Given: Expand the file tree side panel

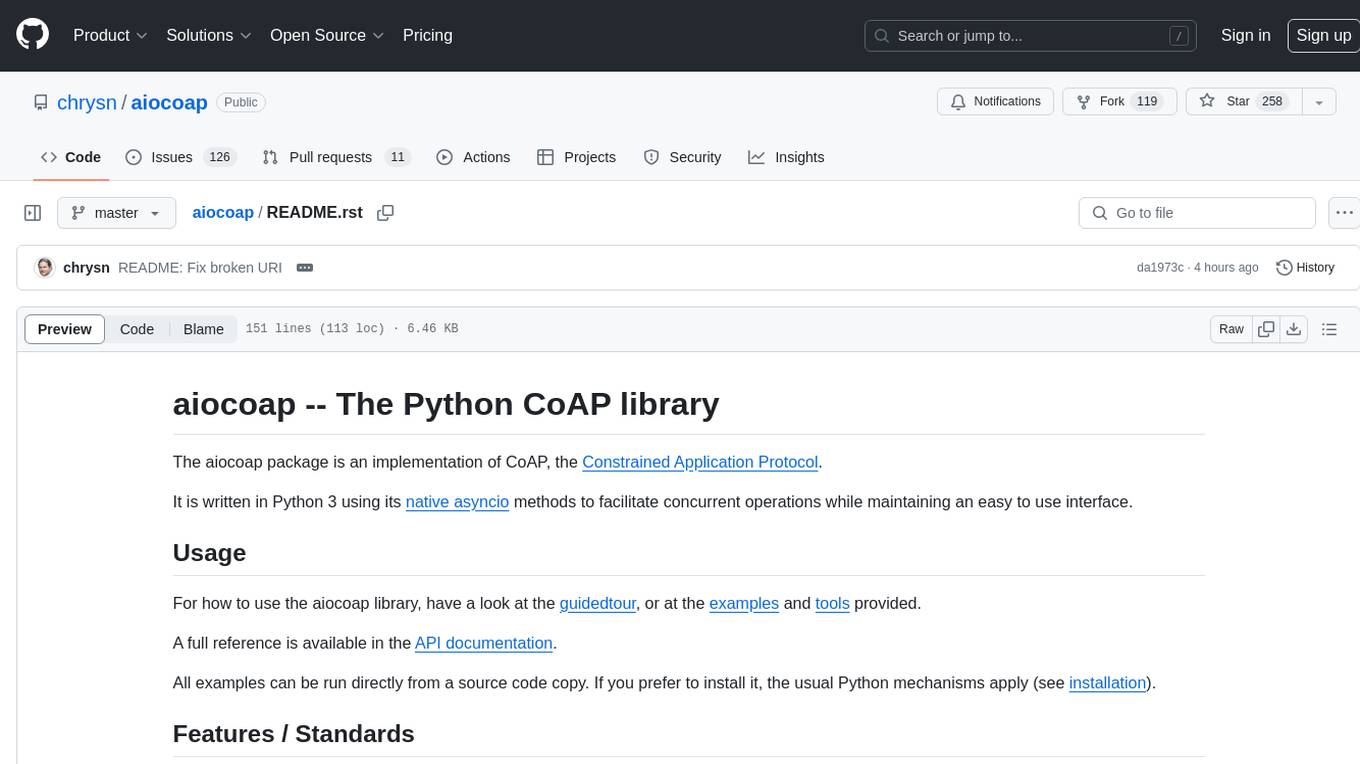Looking at the screenshot, I should 33,213.
